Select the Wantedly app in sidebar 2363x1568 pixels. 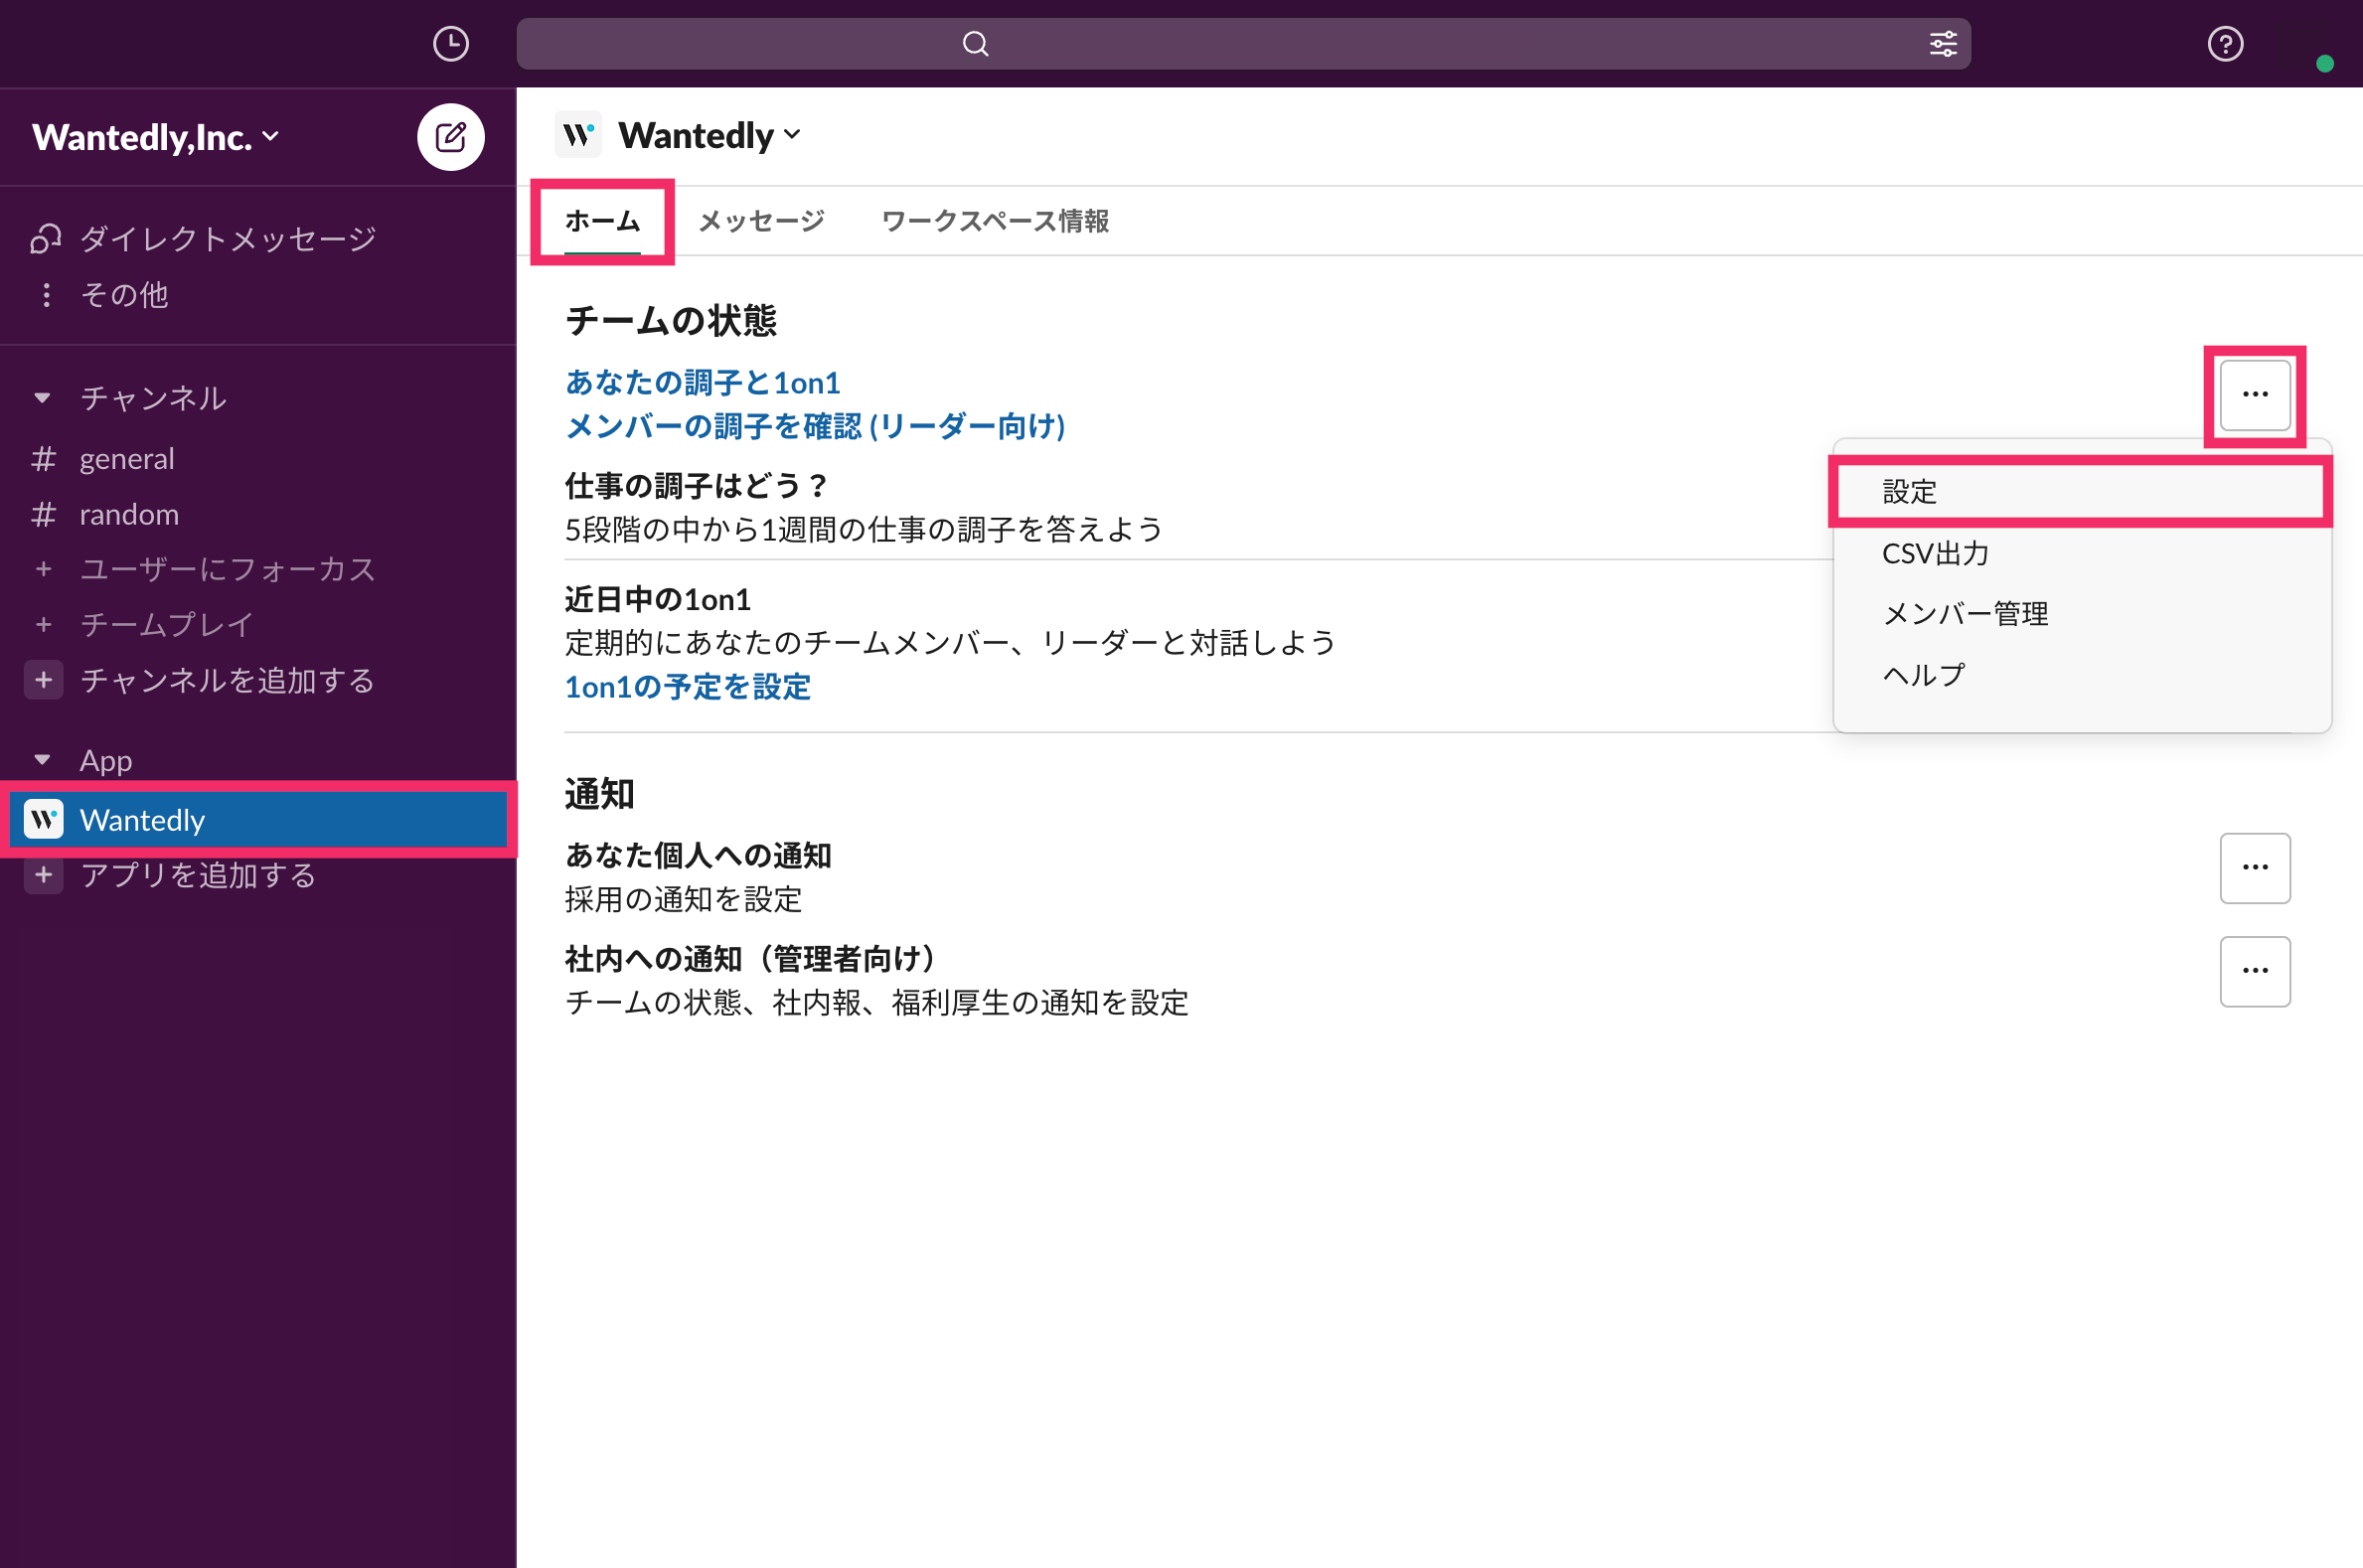(258, 820)
